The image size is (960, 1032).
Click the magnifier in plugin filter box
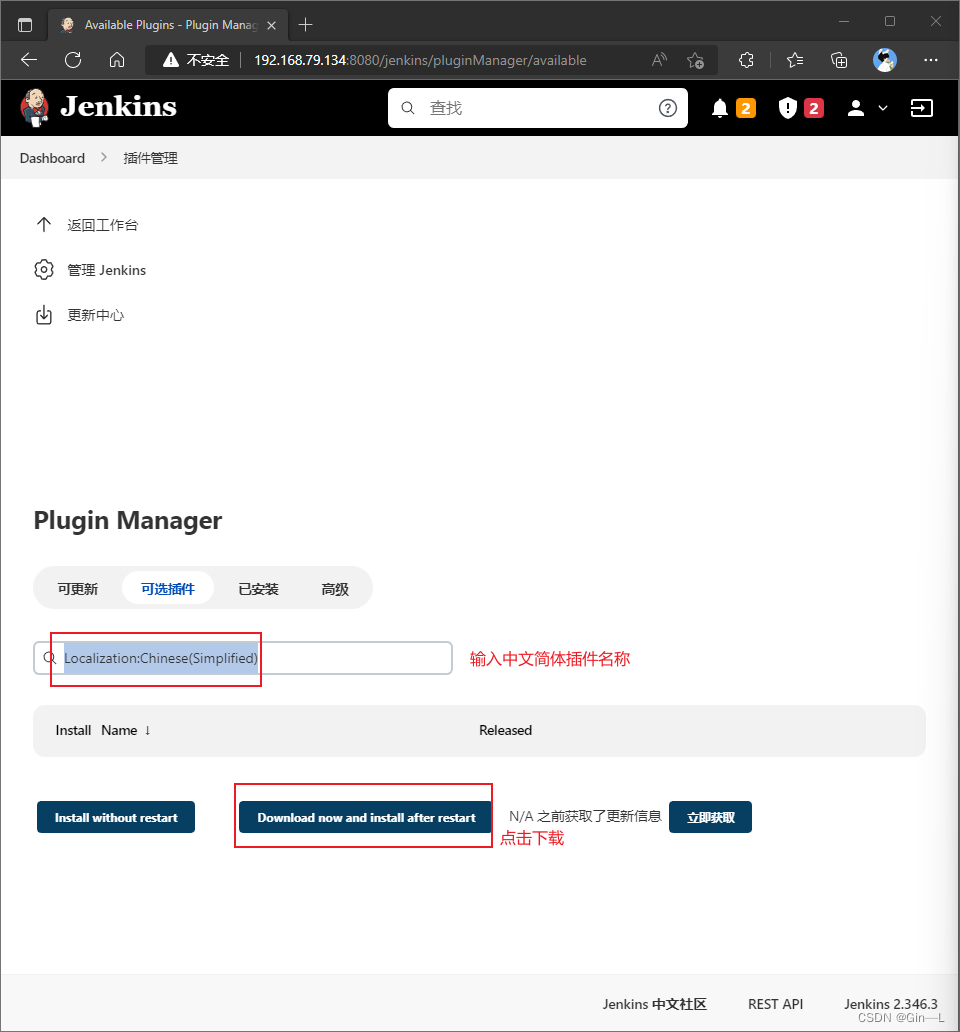49,658
